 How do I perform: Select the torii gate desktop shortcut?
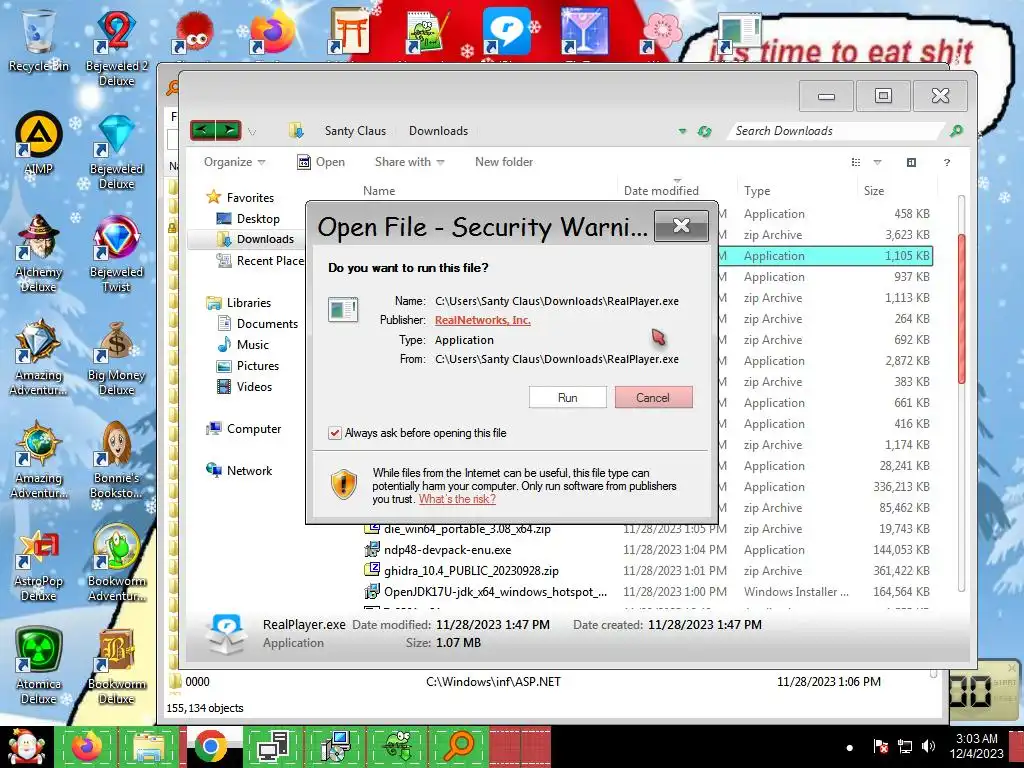coord(349,31)
